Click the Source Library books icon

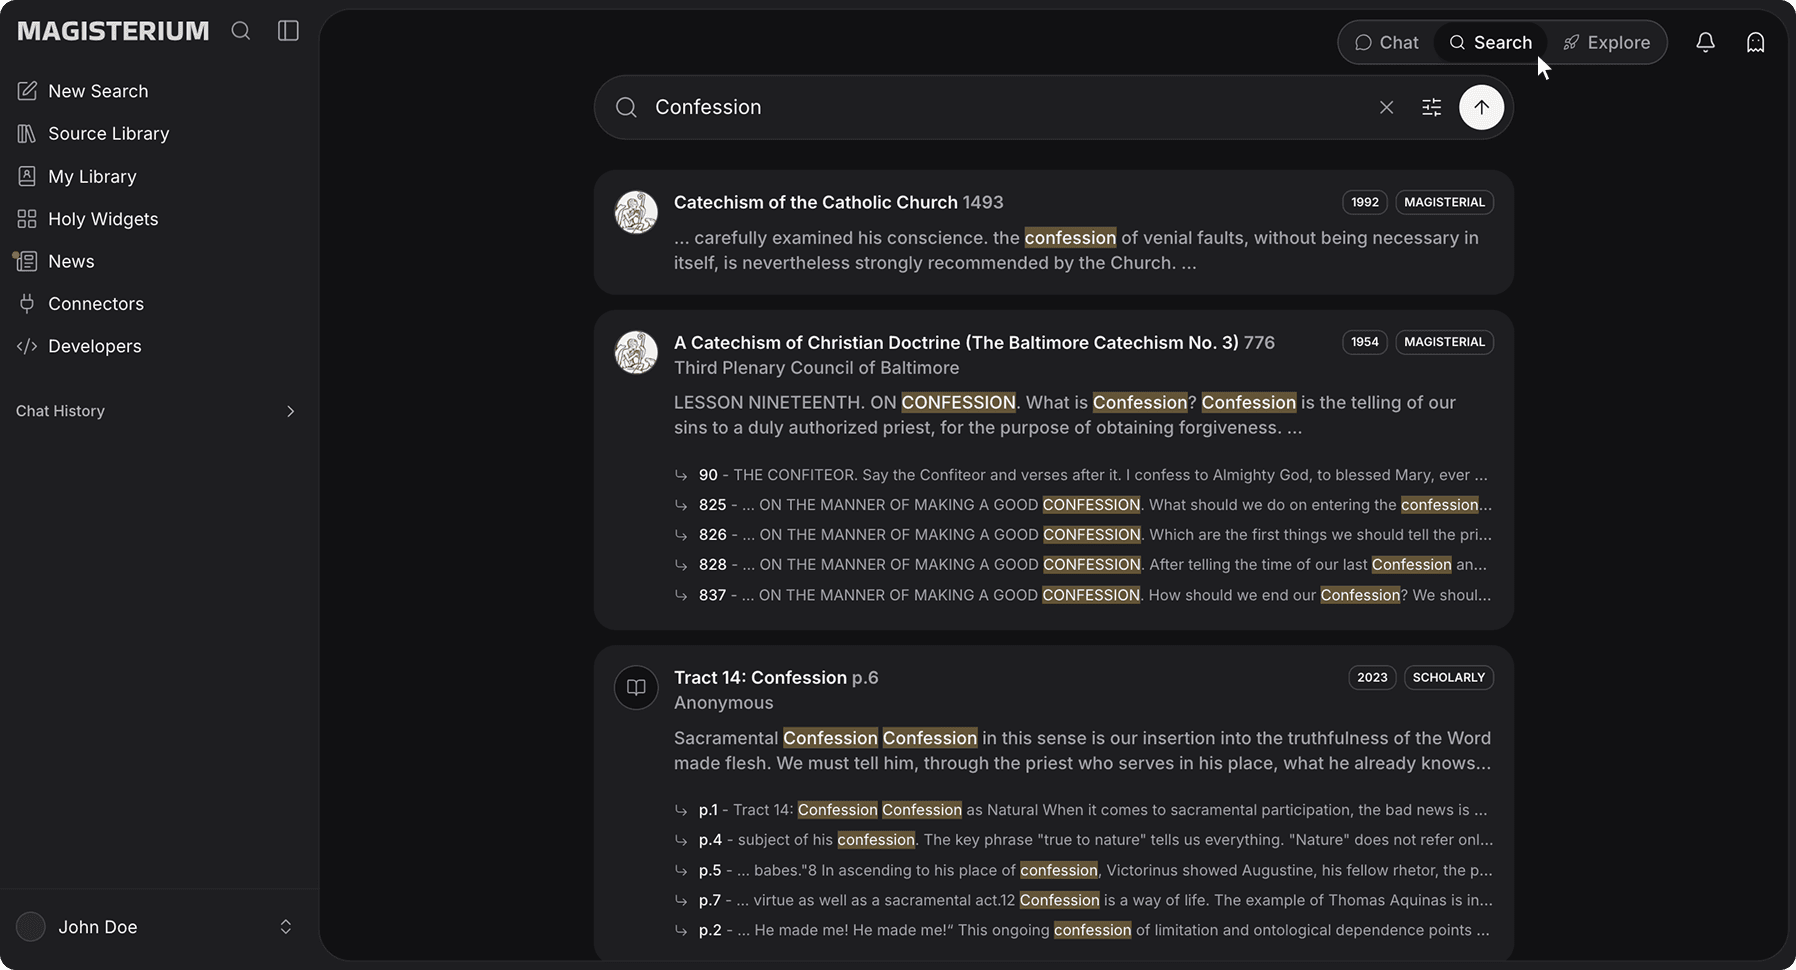point(27,134)
